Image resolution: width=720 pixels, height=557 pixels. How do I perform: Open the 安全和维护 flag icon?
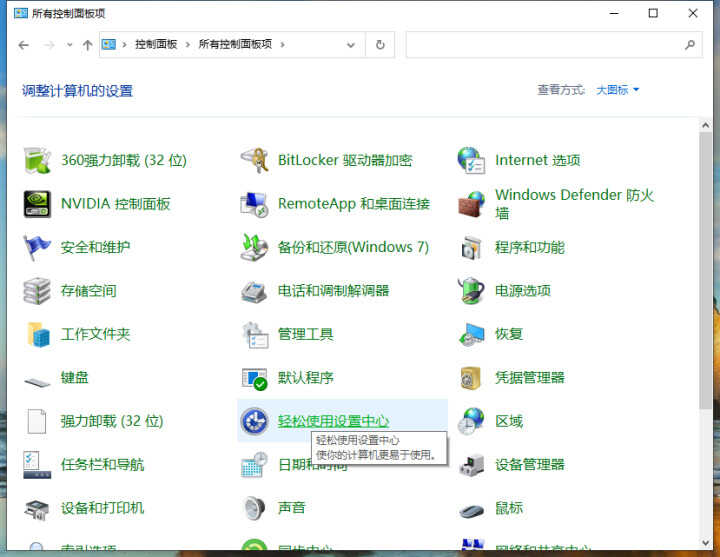coord(37,247)
